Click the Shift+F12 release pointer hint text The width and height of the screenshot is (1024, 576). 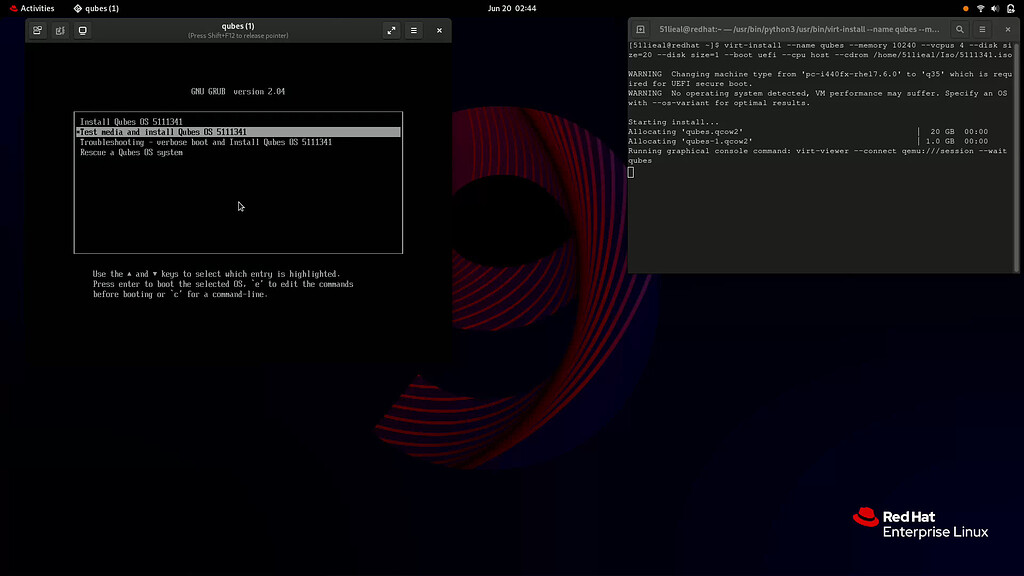coord(237,36)
